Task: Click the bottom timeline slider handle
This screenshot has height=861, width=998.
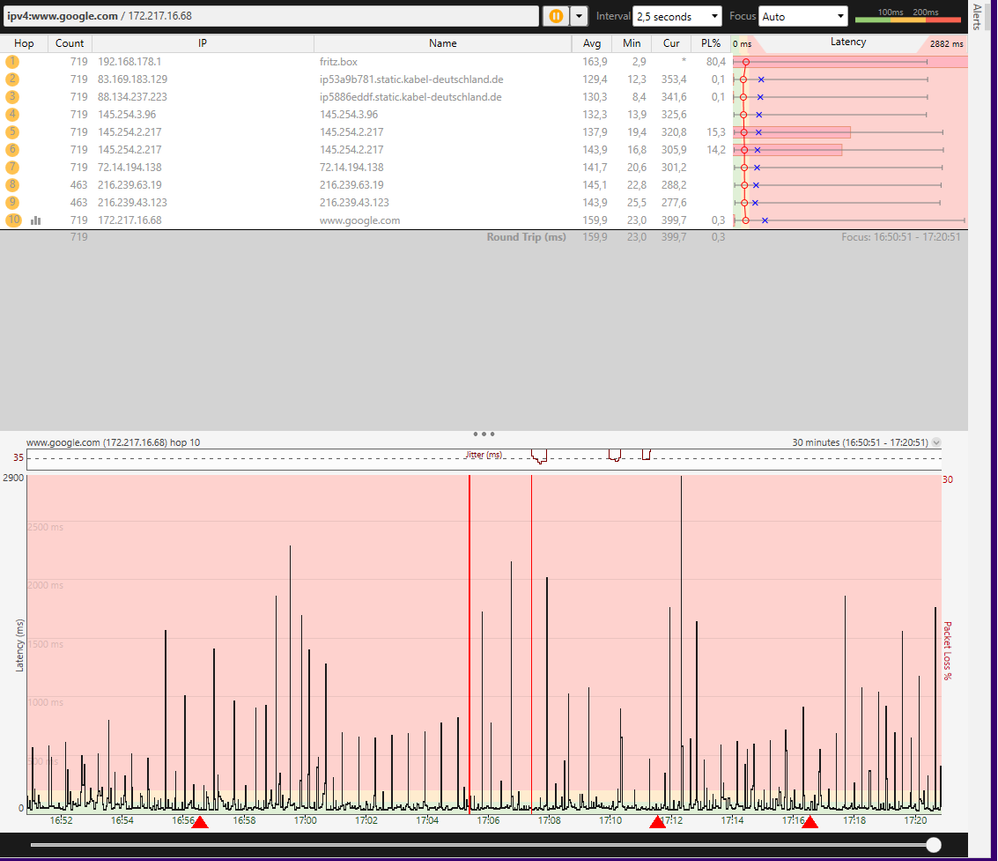Action: tap(934, 845)
